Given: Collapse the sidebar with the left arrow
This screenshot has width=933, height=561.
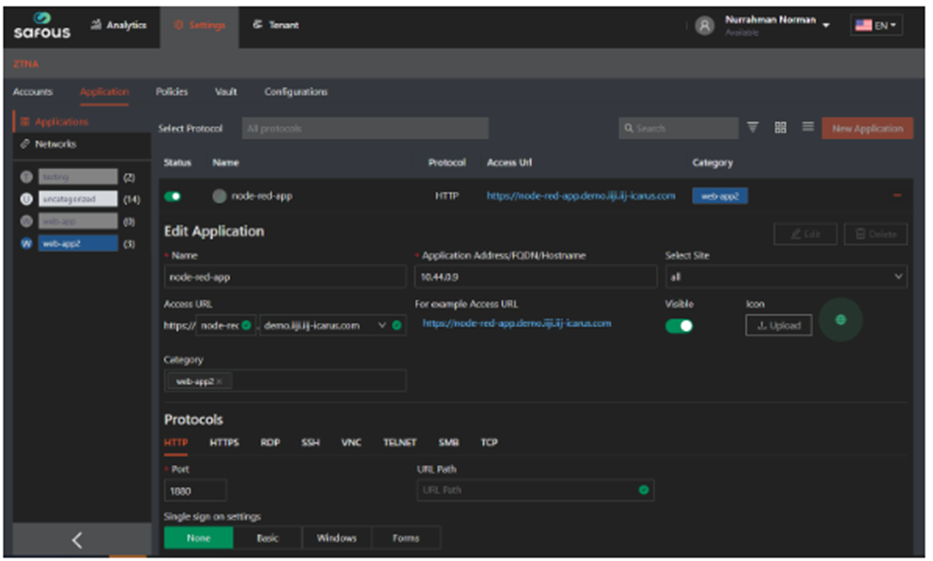Looking at the screenshot, I should tap(77, 540).
